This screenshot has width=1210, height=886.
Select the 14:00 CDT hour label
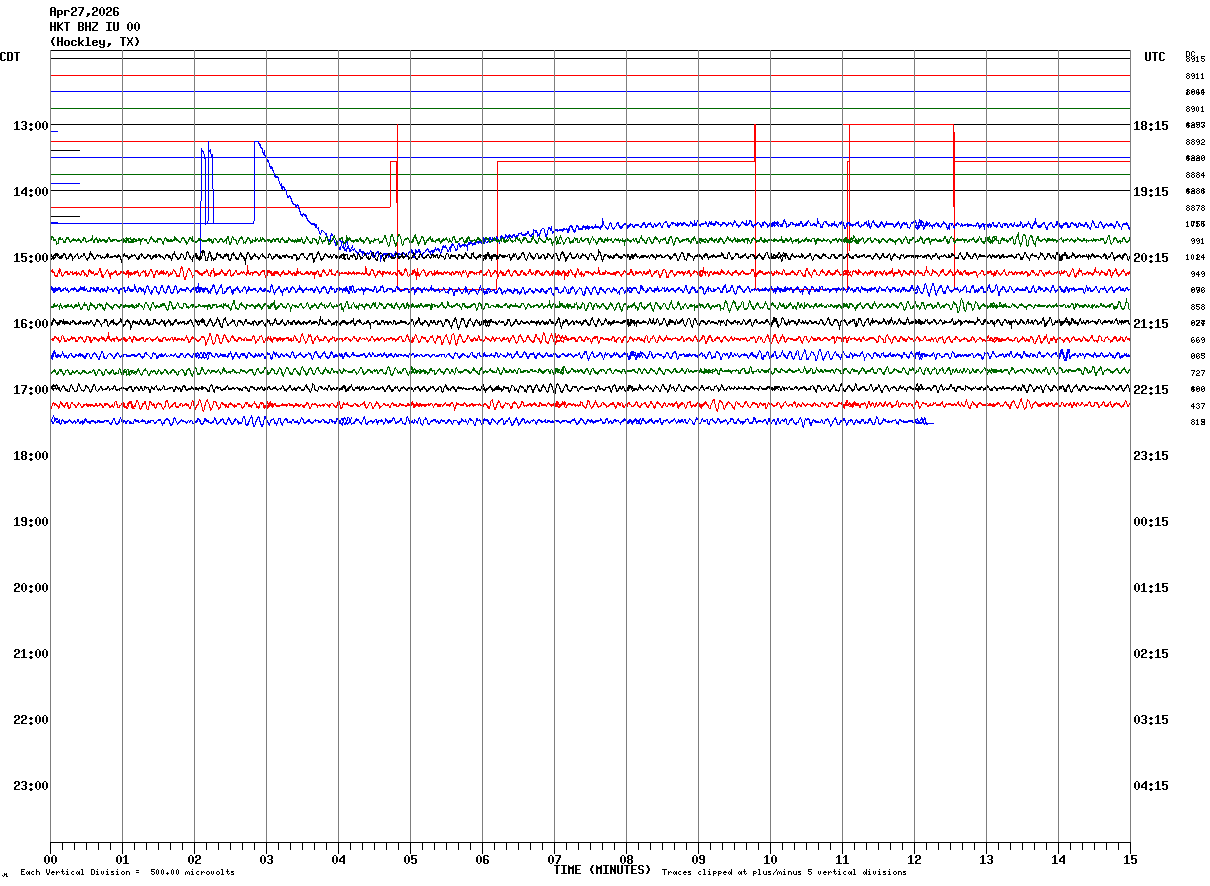coord(31,192)
